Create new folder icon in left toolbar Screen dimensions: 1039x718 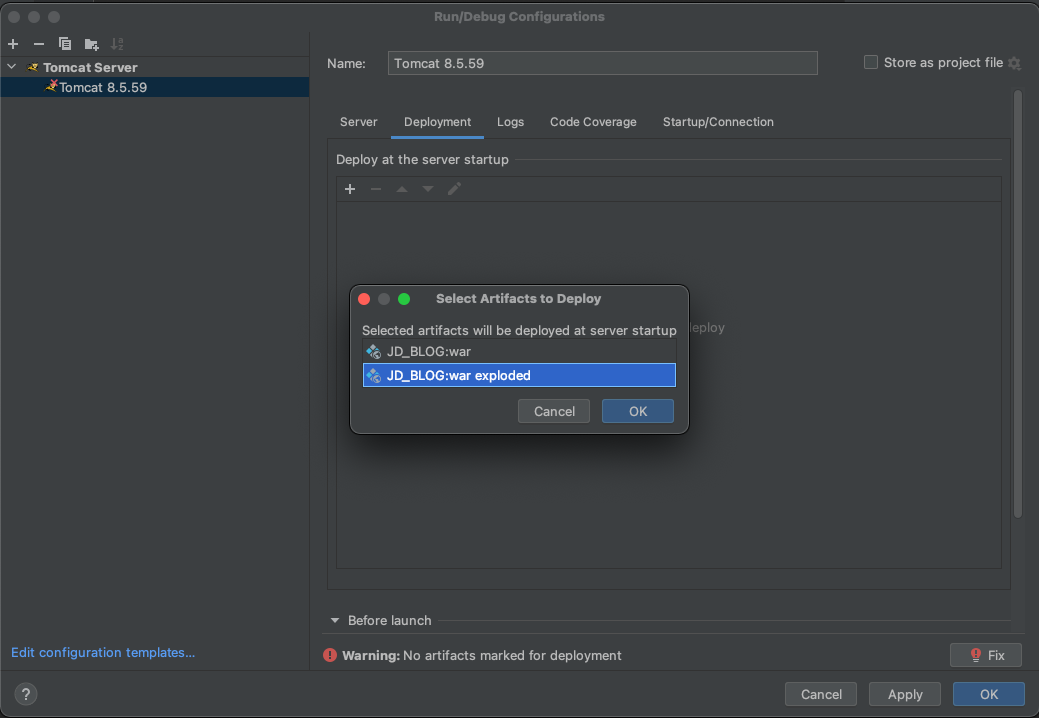point(91,44)
